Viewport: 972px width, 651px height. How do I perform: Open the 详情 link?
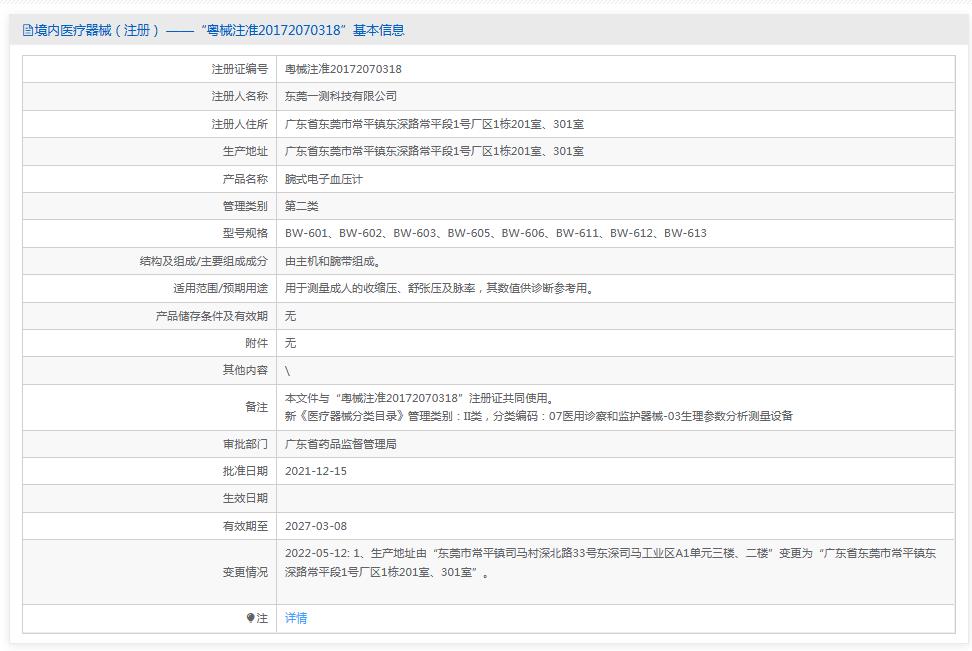tap(296, 619)
